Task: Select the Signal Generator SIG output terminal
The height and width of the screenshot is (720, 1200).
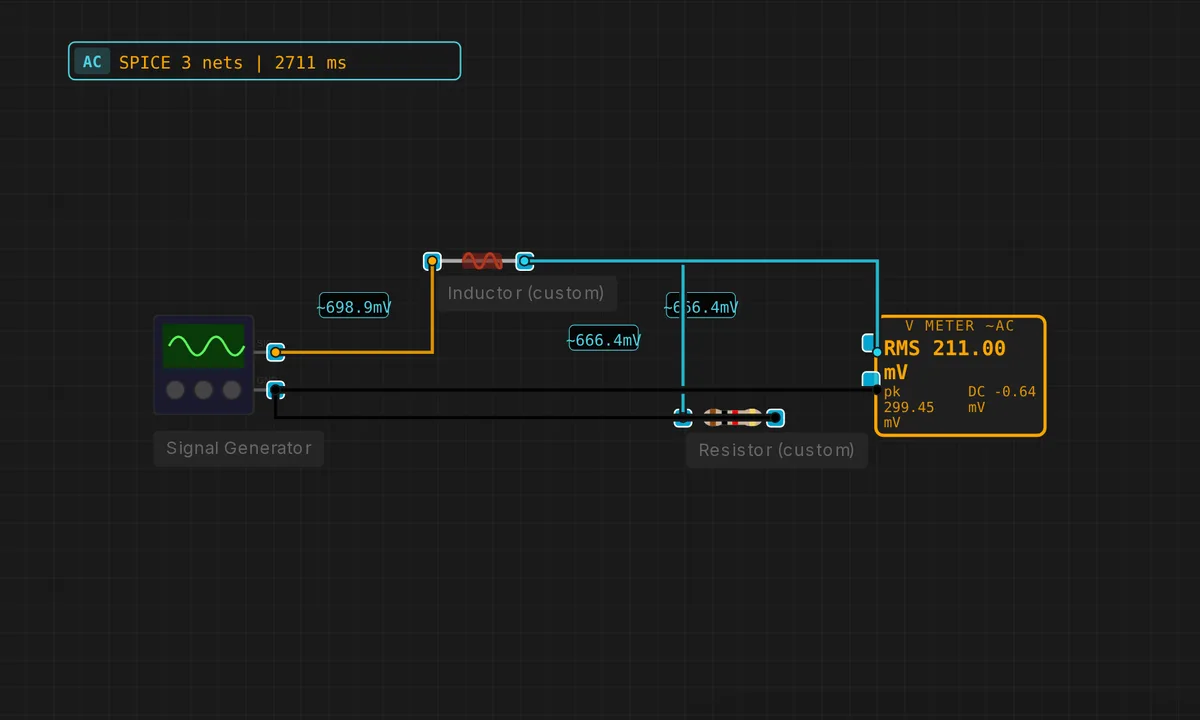Action: coord(276,352)
